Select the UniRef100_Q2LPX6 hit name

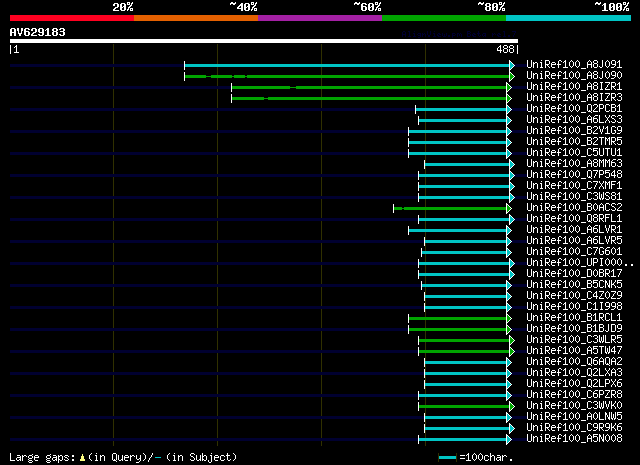coord(574,383)
